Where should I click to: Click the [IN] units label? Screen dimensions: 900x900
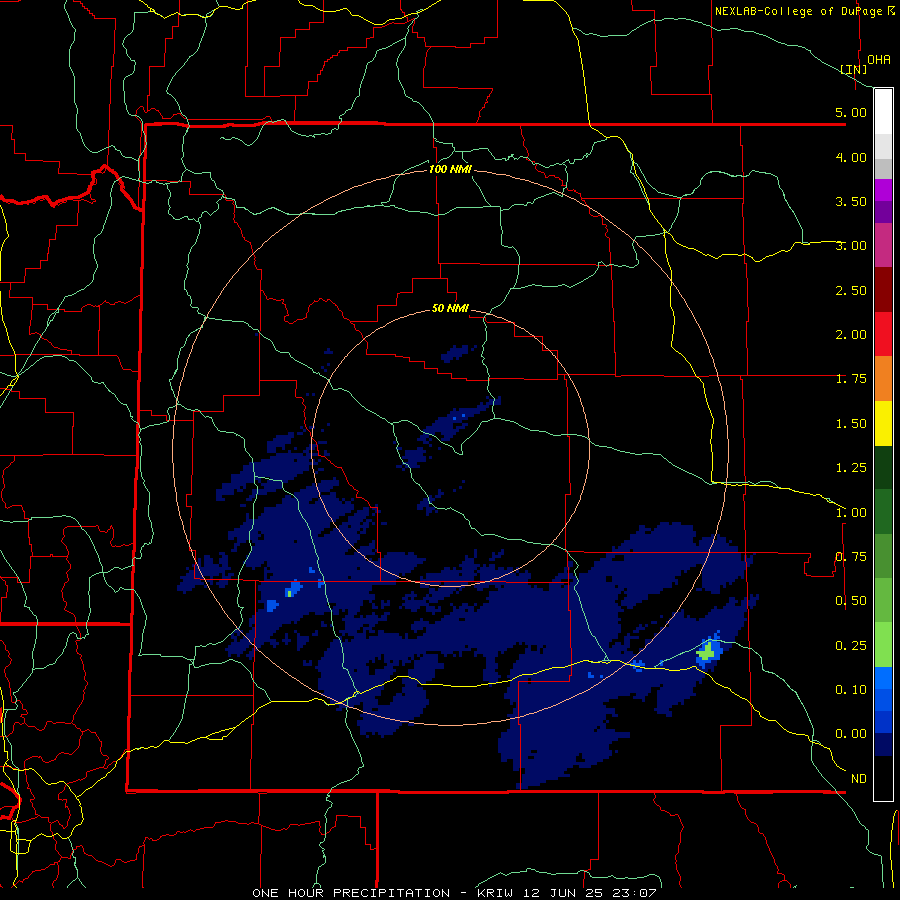(853, 69)
